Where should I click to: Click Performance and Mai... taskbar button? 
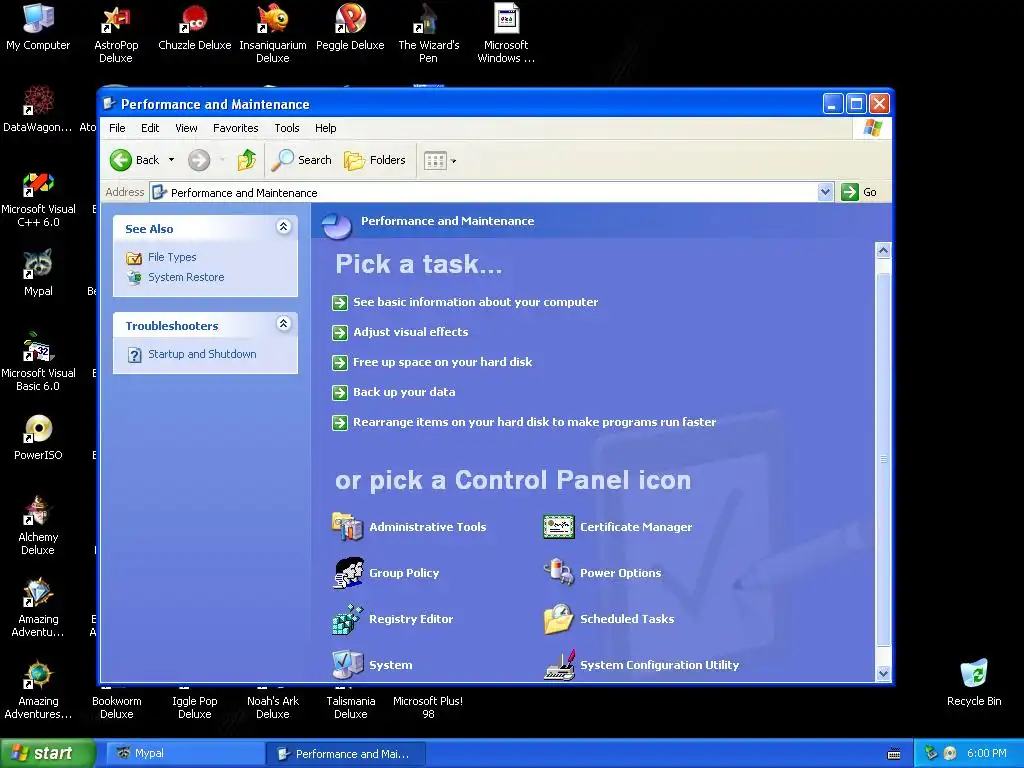(346, 753)
